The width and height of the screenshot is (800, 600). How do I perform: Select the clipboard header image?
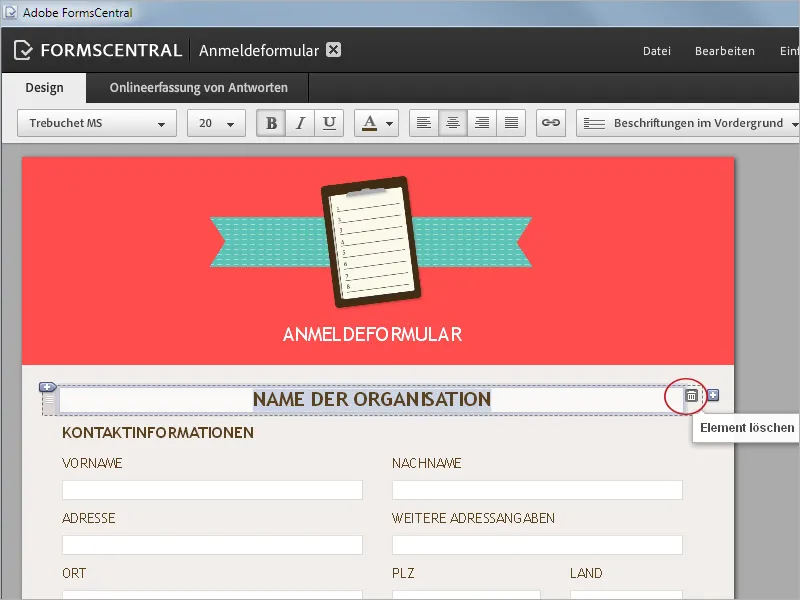click(x=371, y=242)
